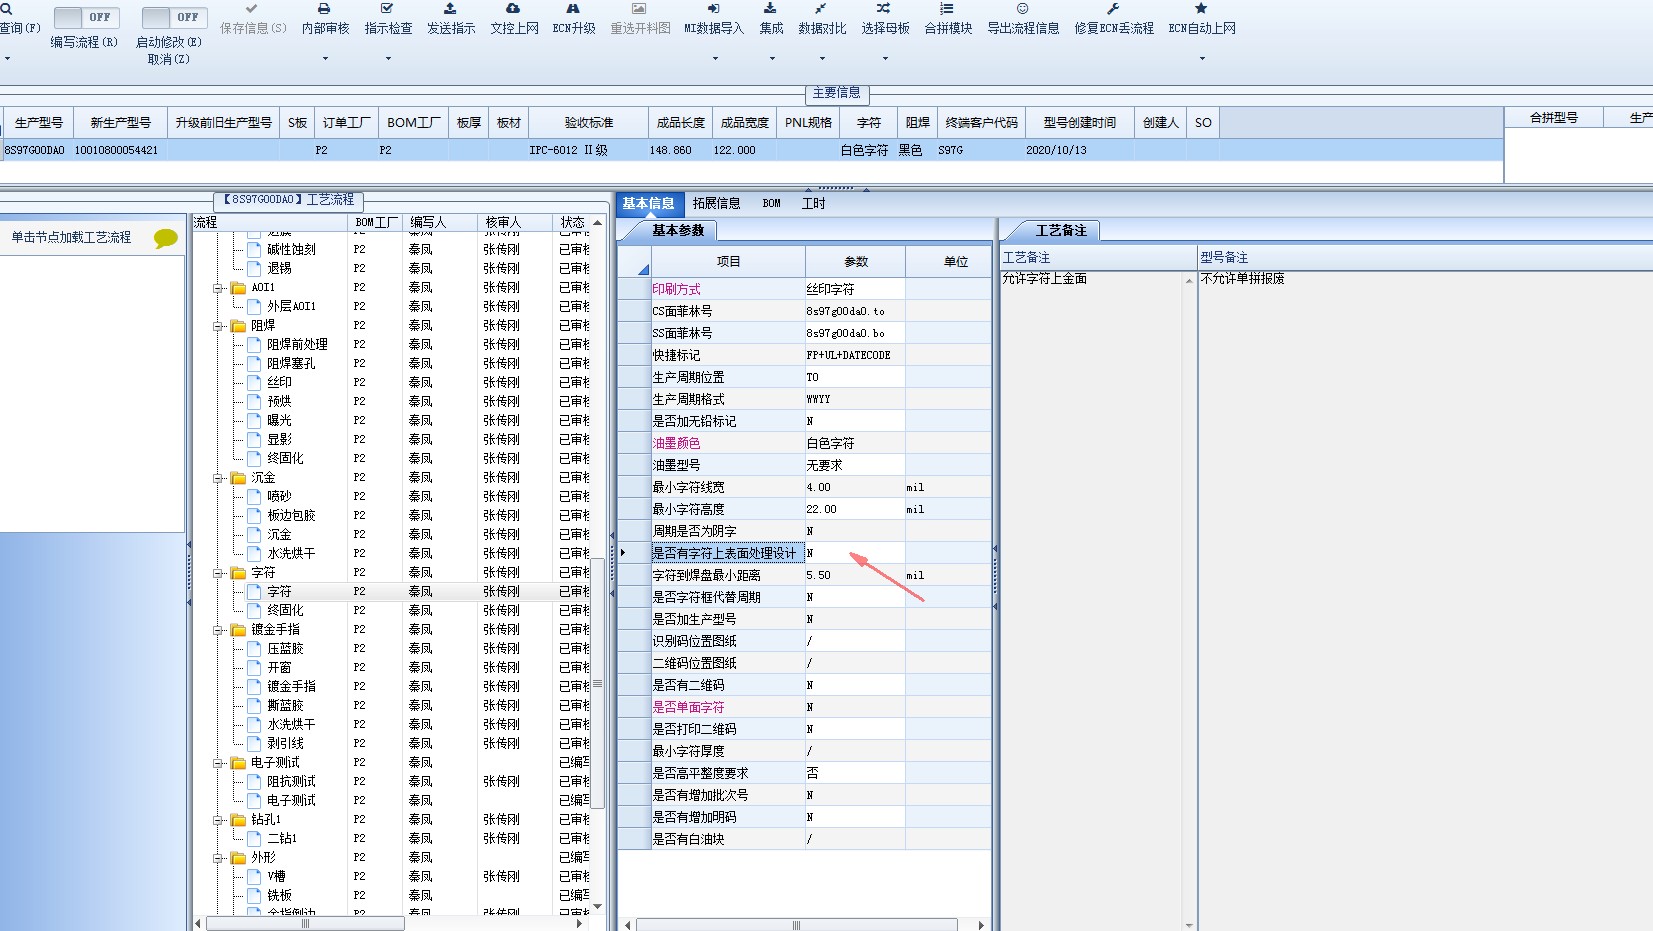The width and height of the screenshot is (1653, 931).
Task: Click the MI数据导入 import icon
Action: coord(713,8)
